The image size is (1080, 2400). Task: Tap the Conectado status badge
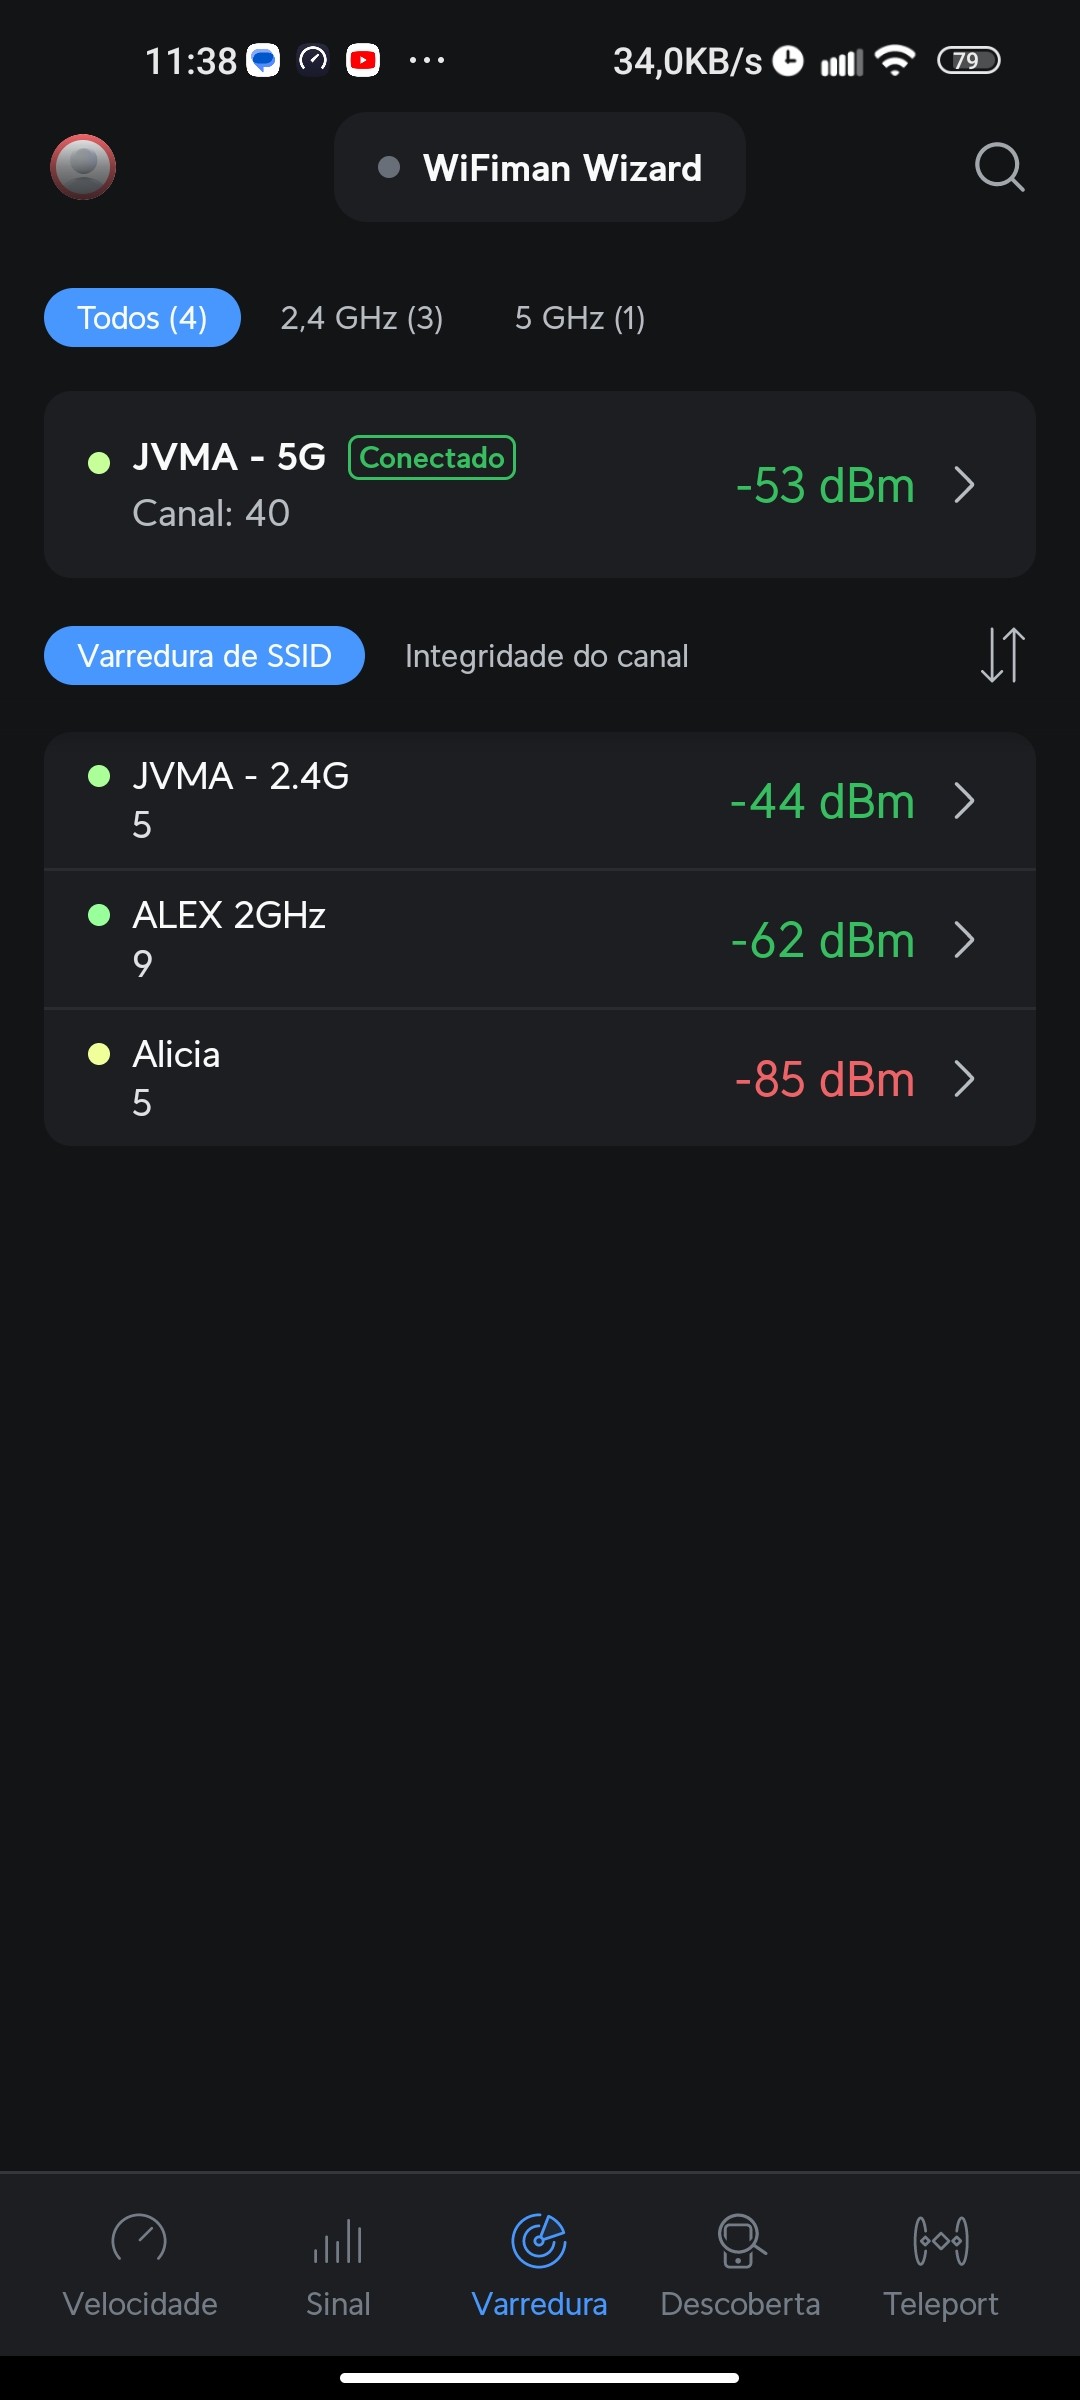[x=431, y=458]
